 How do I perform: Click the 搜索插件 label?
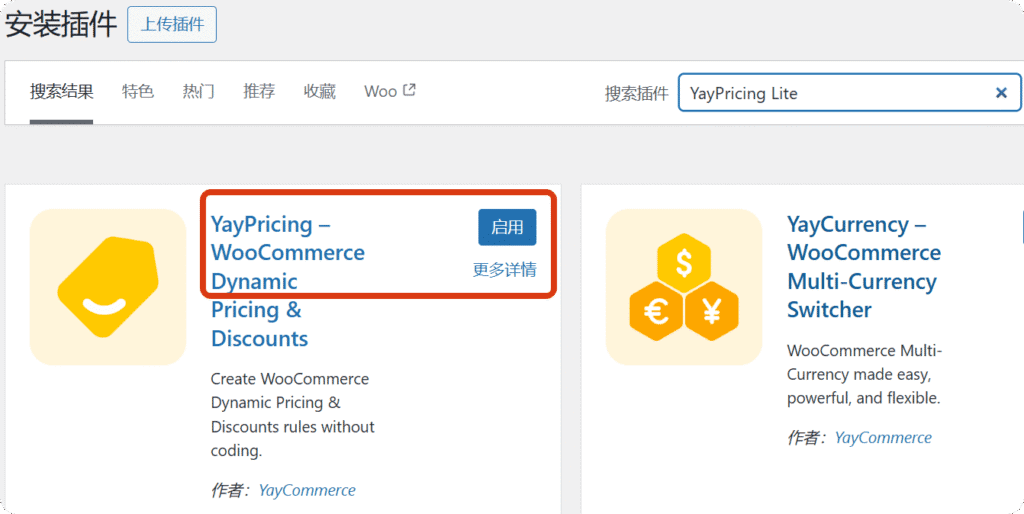pos(636,93)
